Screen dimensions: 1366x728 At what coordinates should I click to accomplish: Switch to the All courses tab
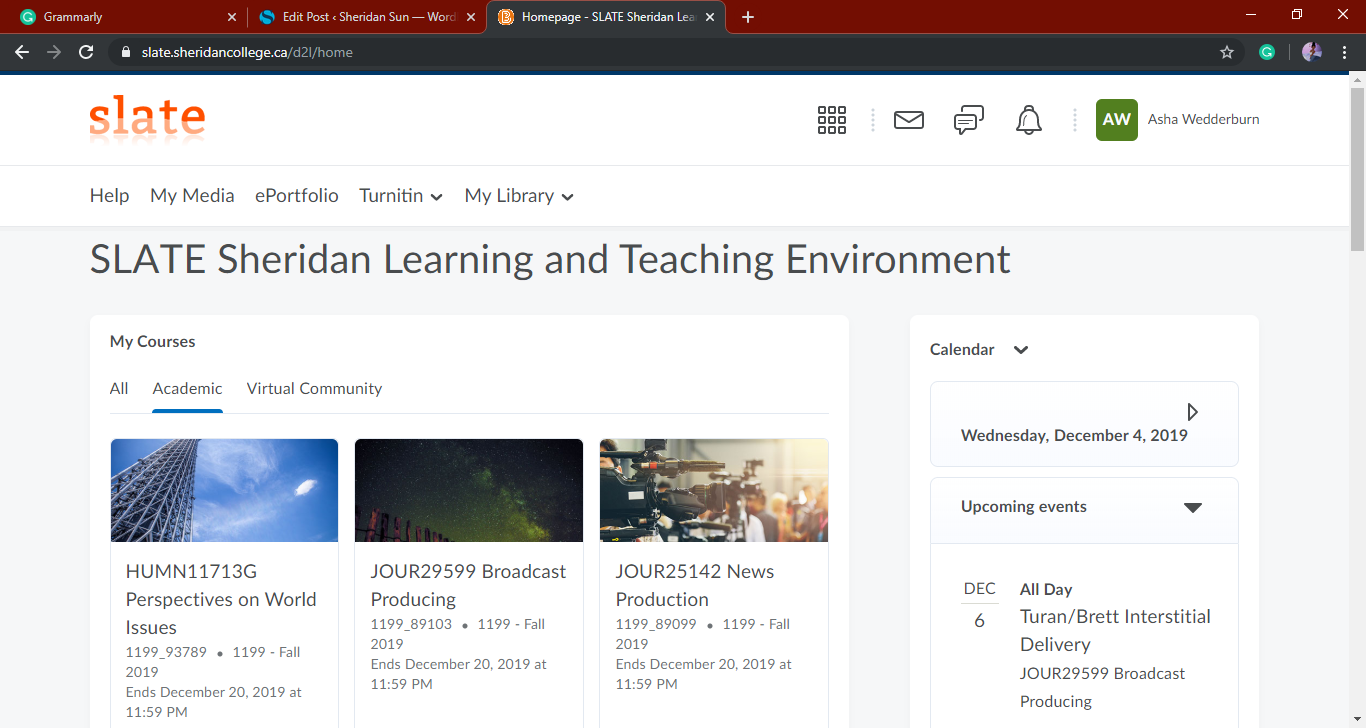pos(119,389)
